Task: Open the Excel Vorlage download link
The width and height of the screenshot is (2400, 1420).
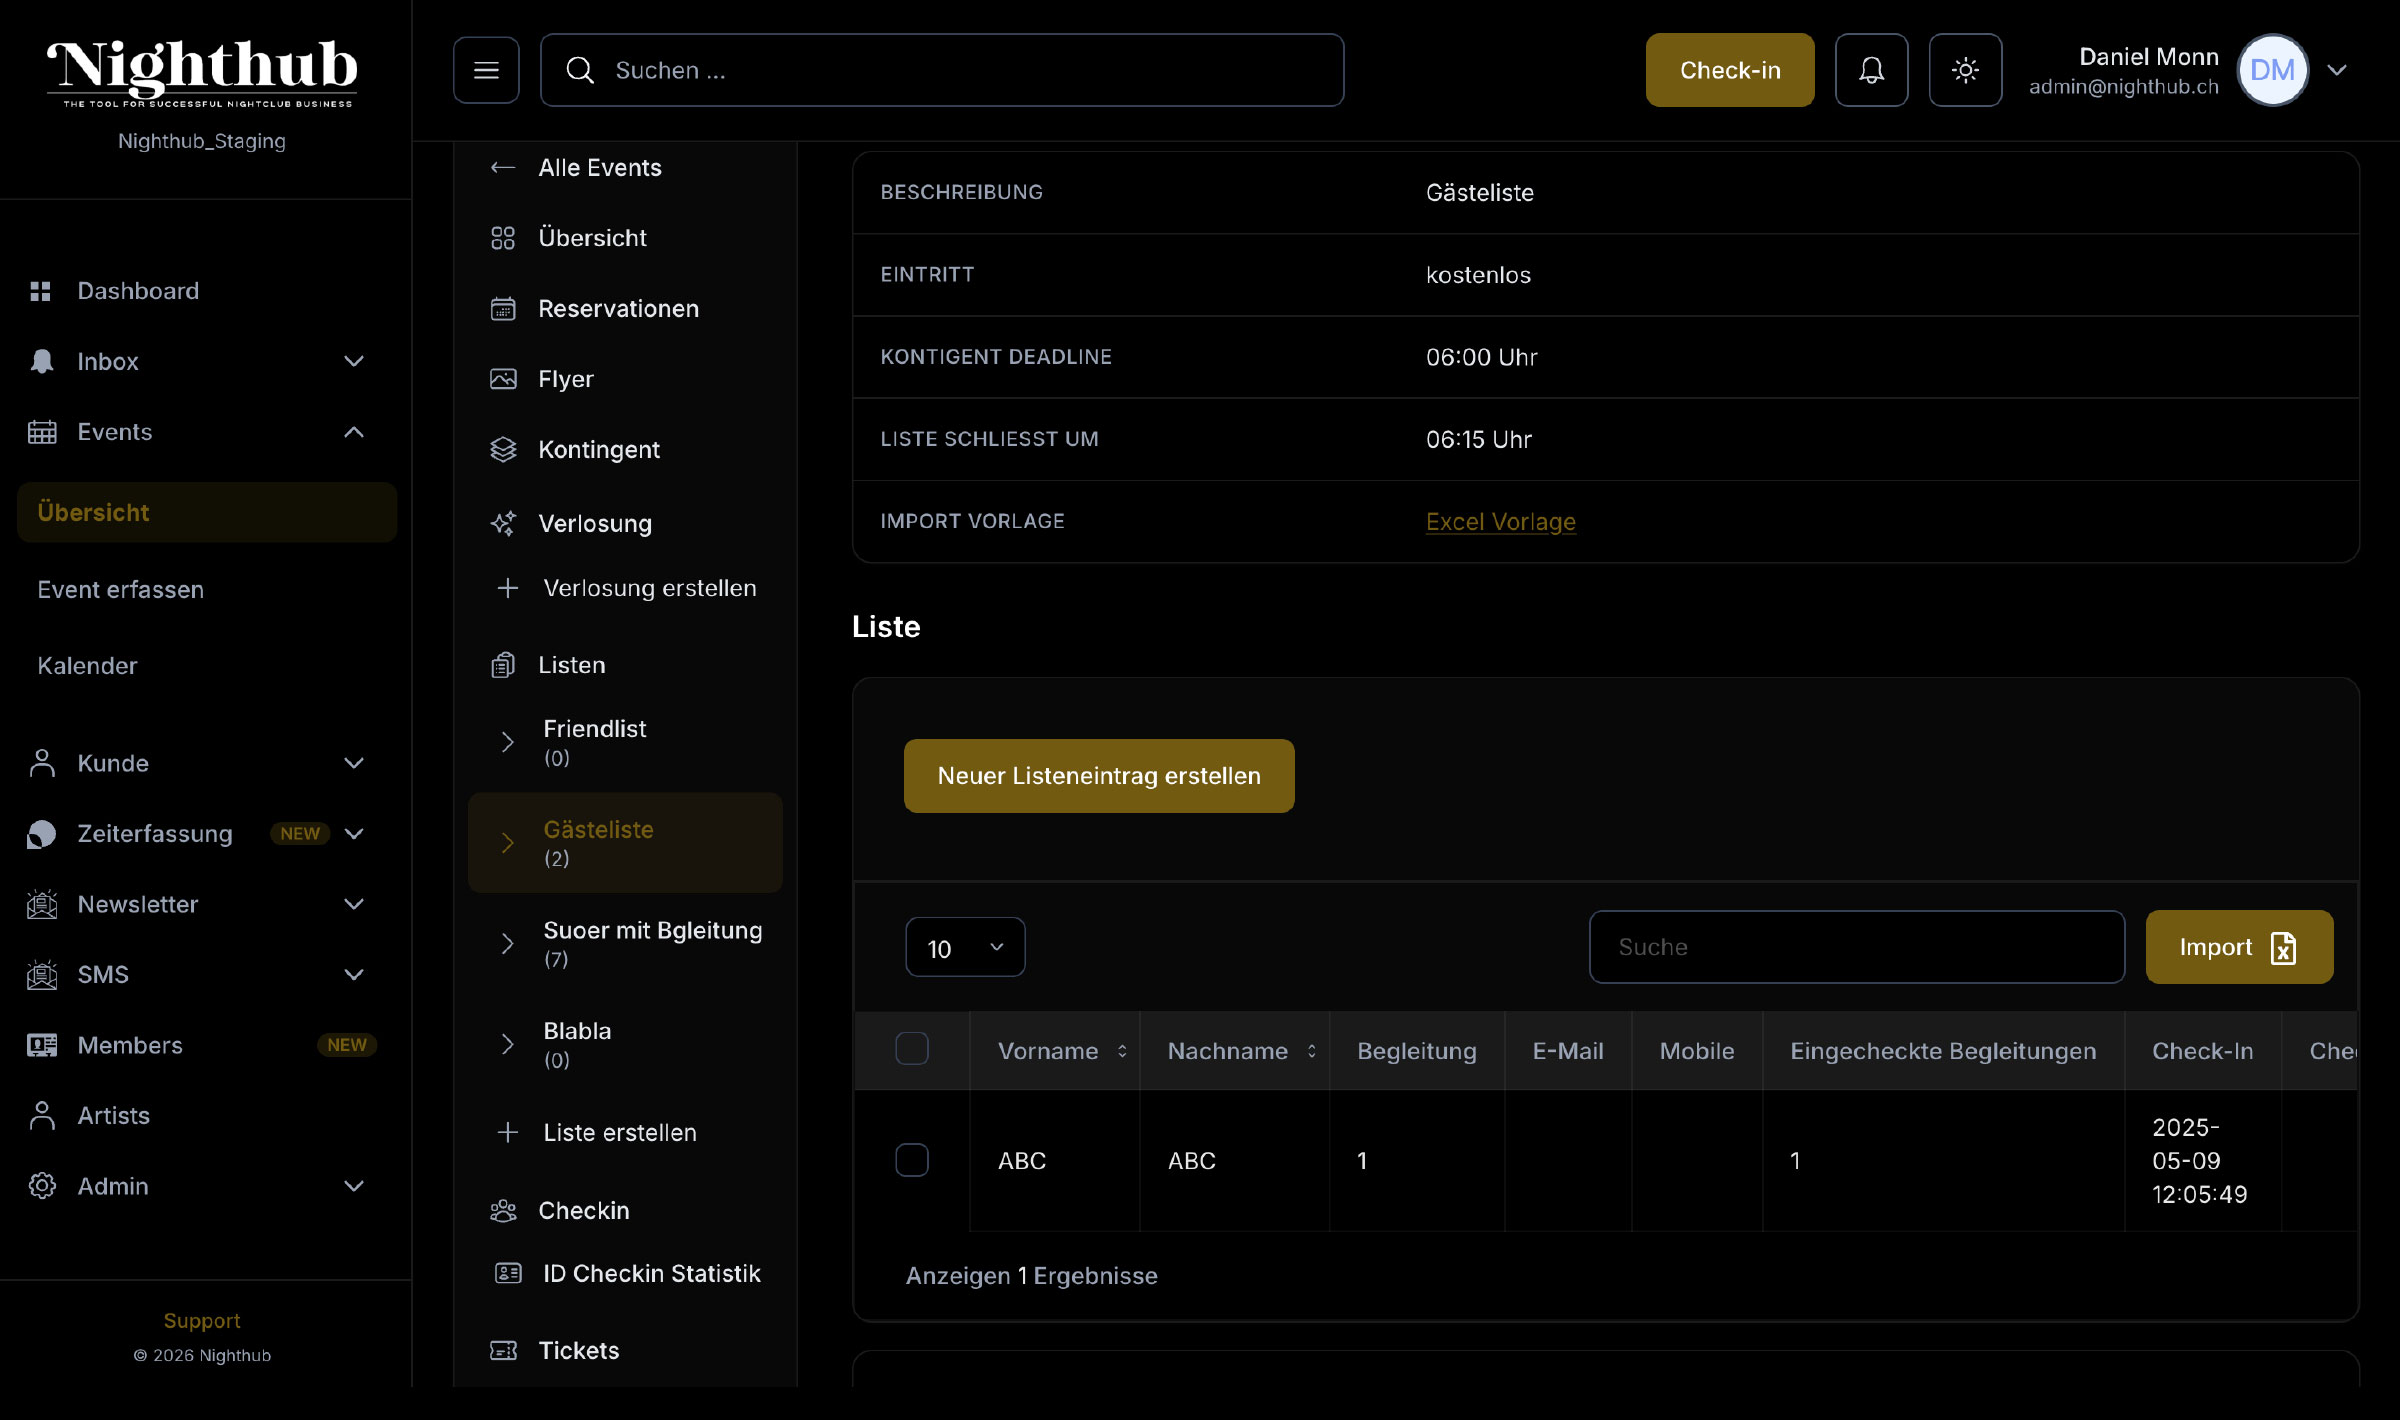Action: [1500, 521]
